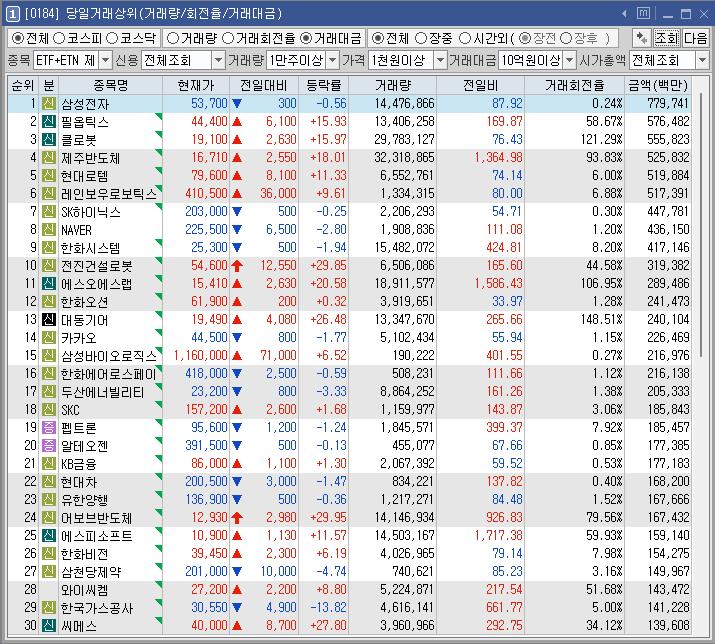Viewport: 715px width, 644px height.
Task: Click the blue down triangle for 삼성전자
Action: [237, 104]
